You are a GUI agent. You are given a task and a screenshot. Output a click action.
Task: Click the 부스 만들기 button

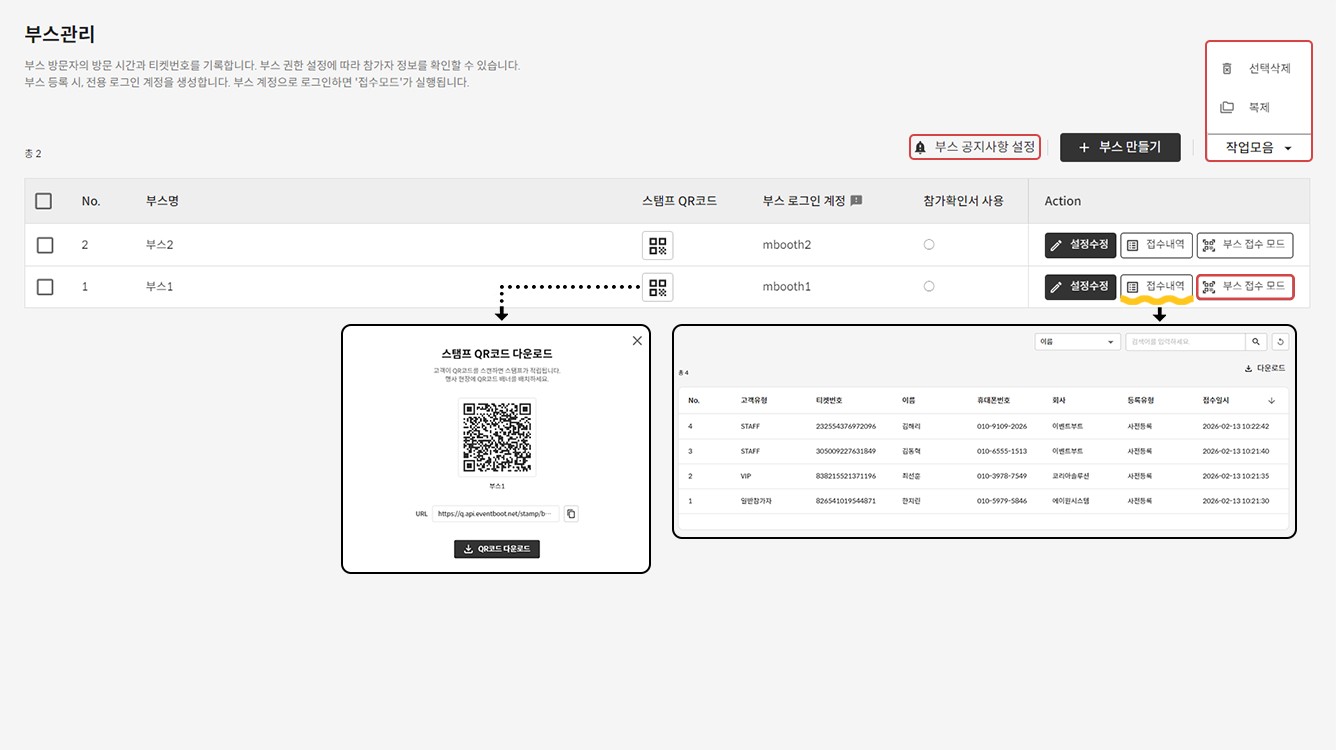pos(1119,148)
